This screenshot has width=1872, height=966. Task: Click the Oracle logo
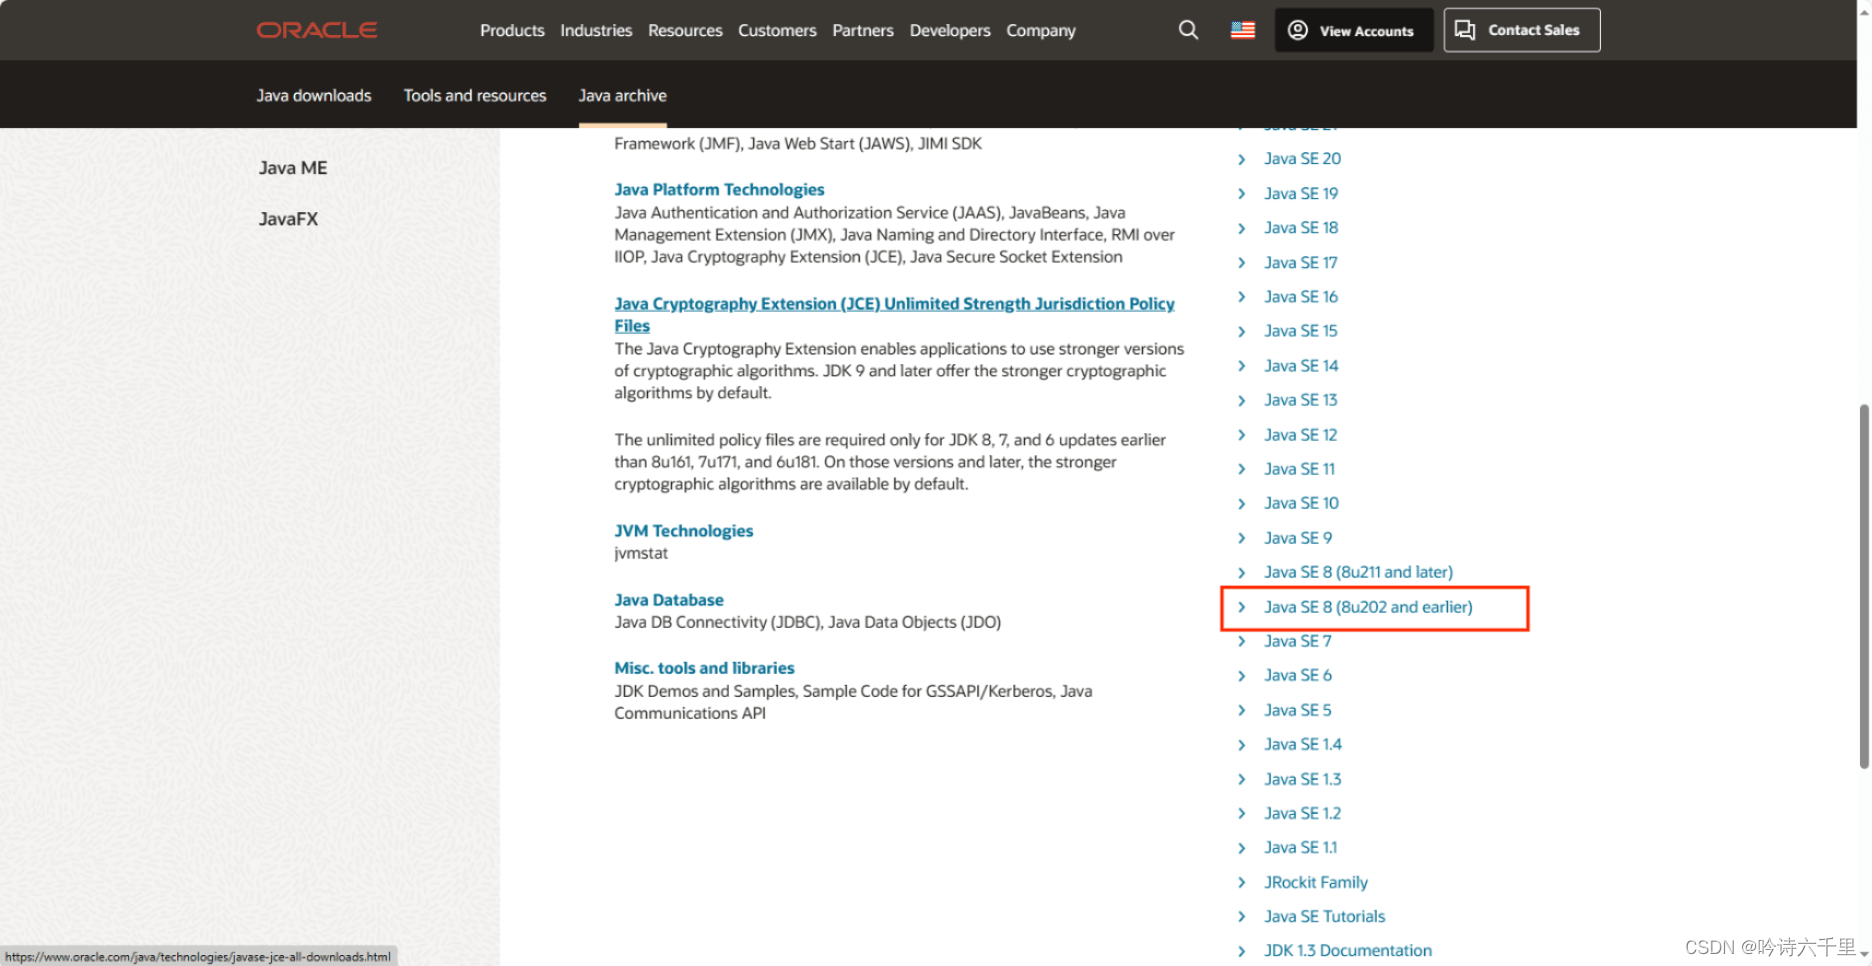click(x=317, y=30)
